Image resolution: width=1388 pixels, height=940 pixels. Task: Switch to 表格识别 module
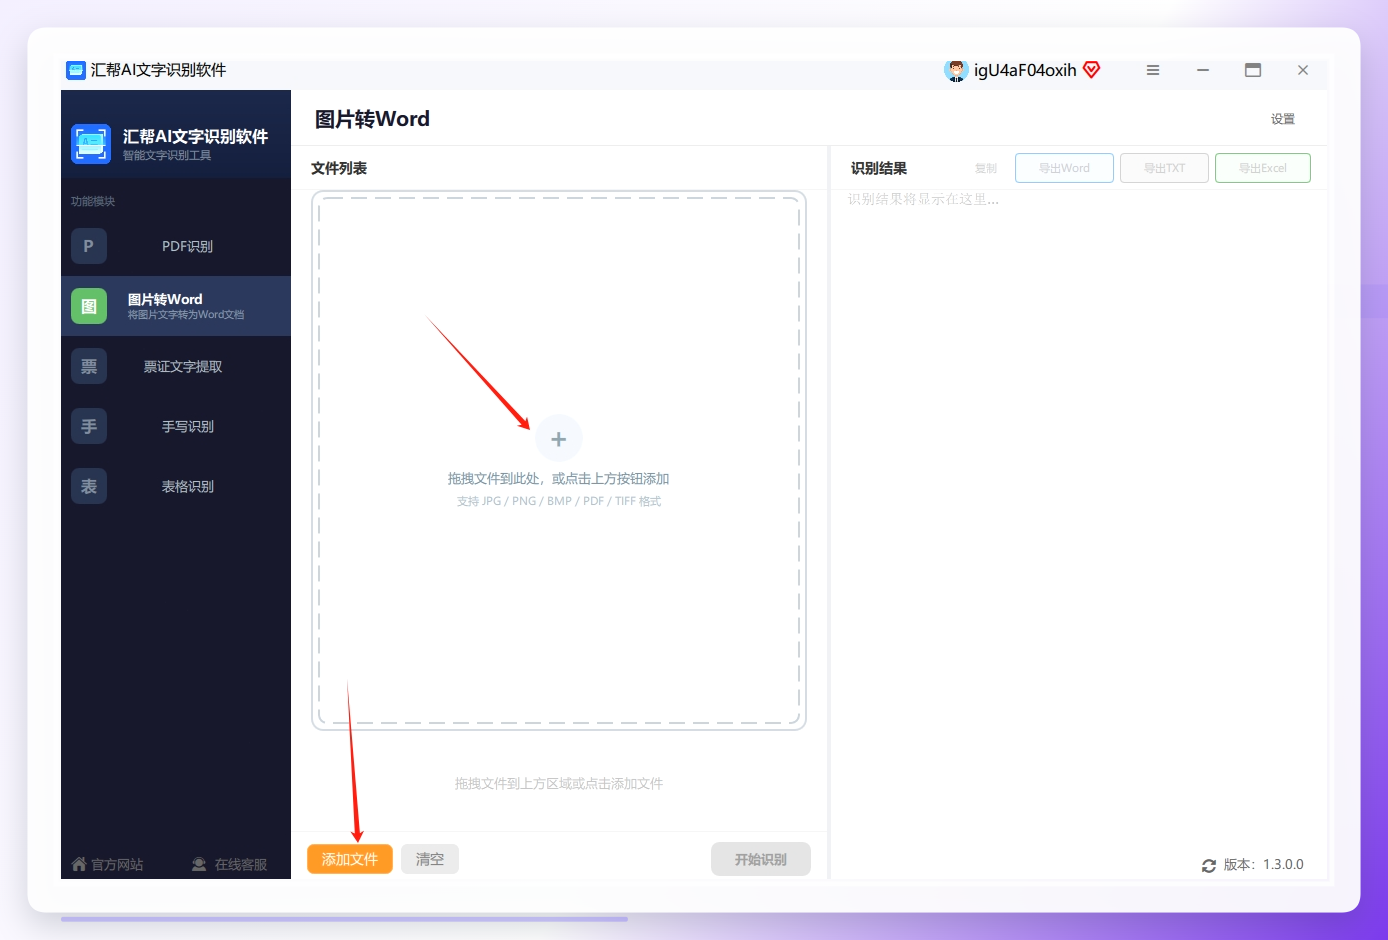176,486
